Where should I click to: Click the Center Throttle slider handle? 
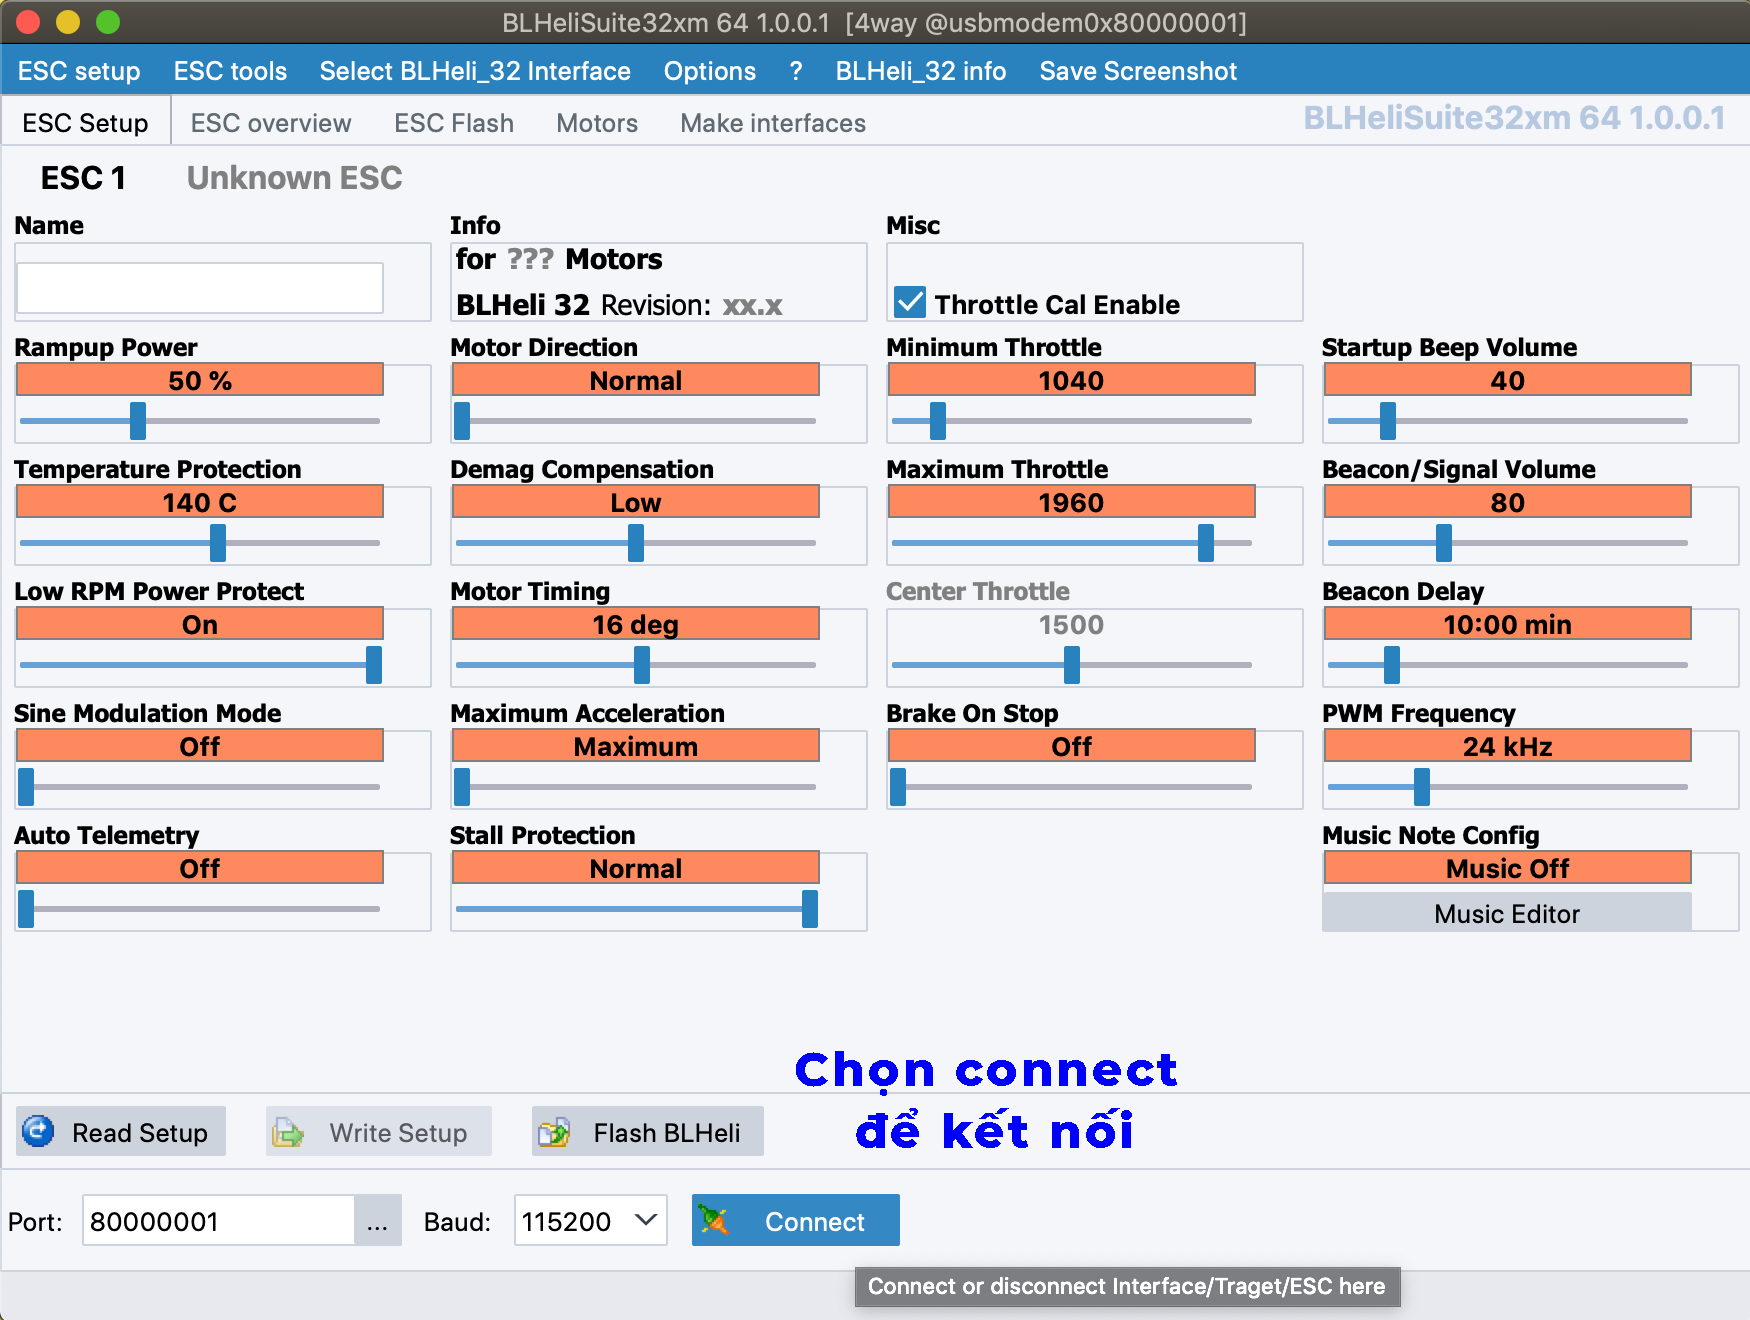click(x=1072, y=665)
